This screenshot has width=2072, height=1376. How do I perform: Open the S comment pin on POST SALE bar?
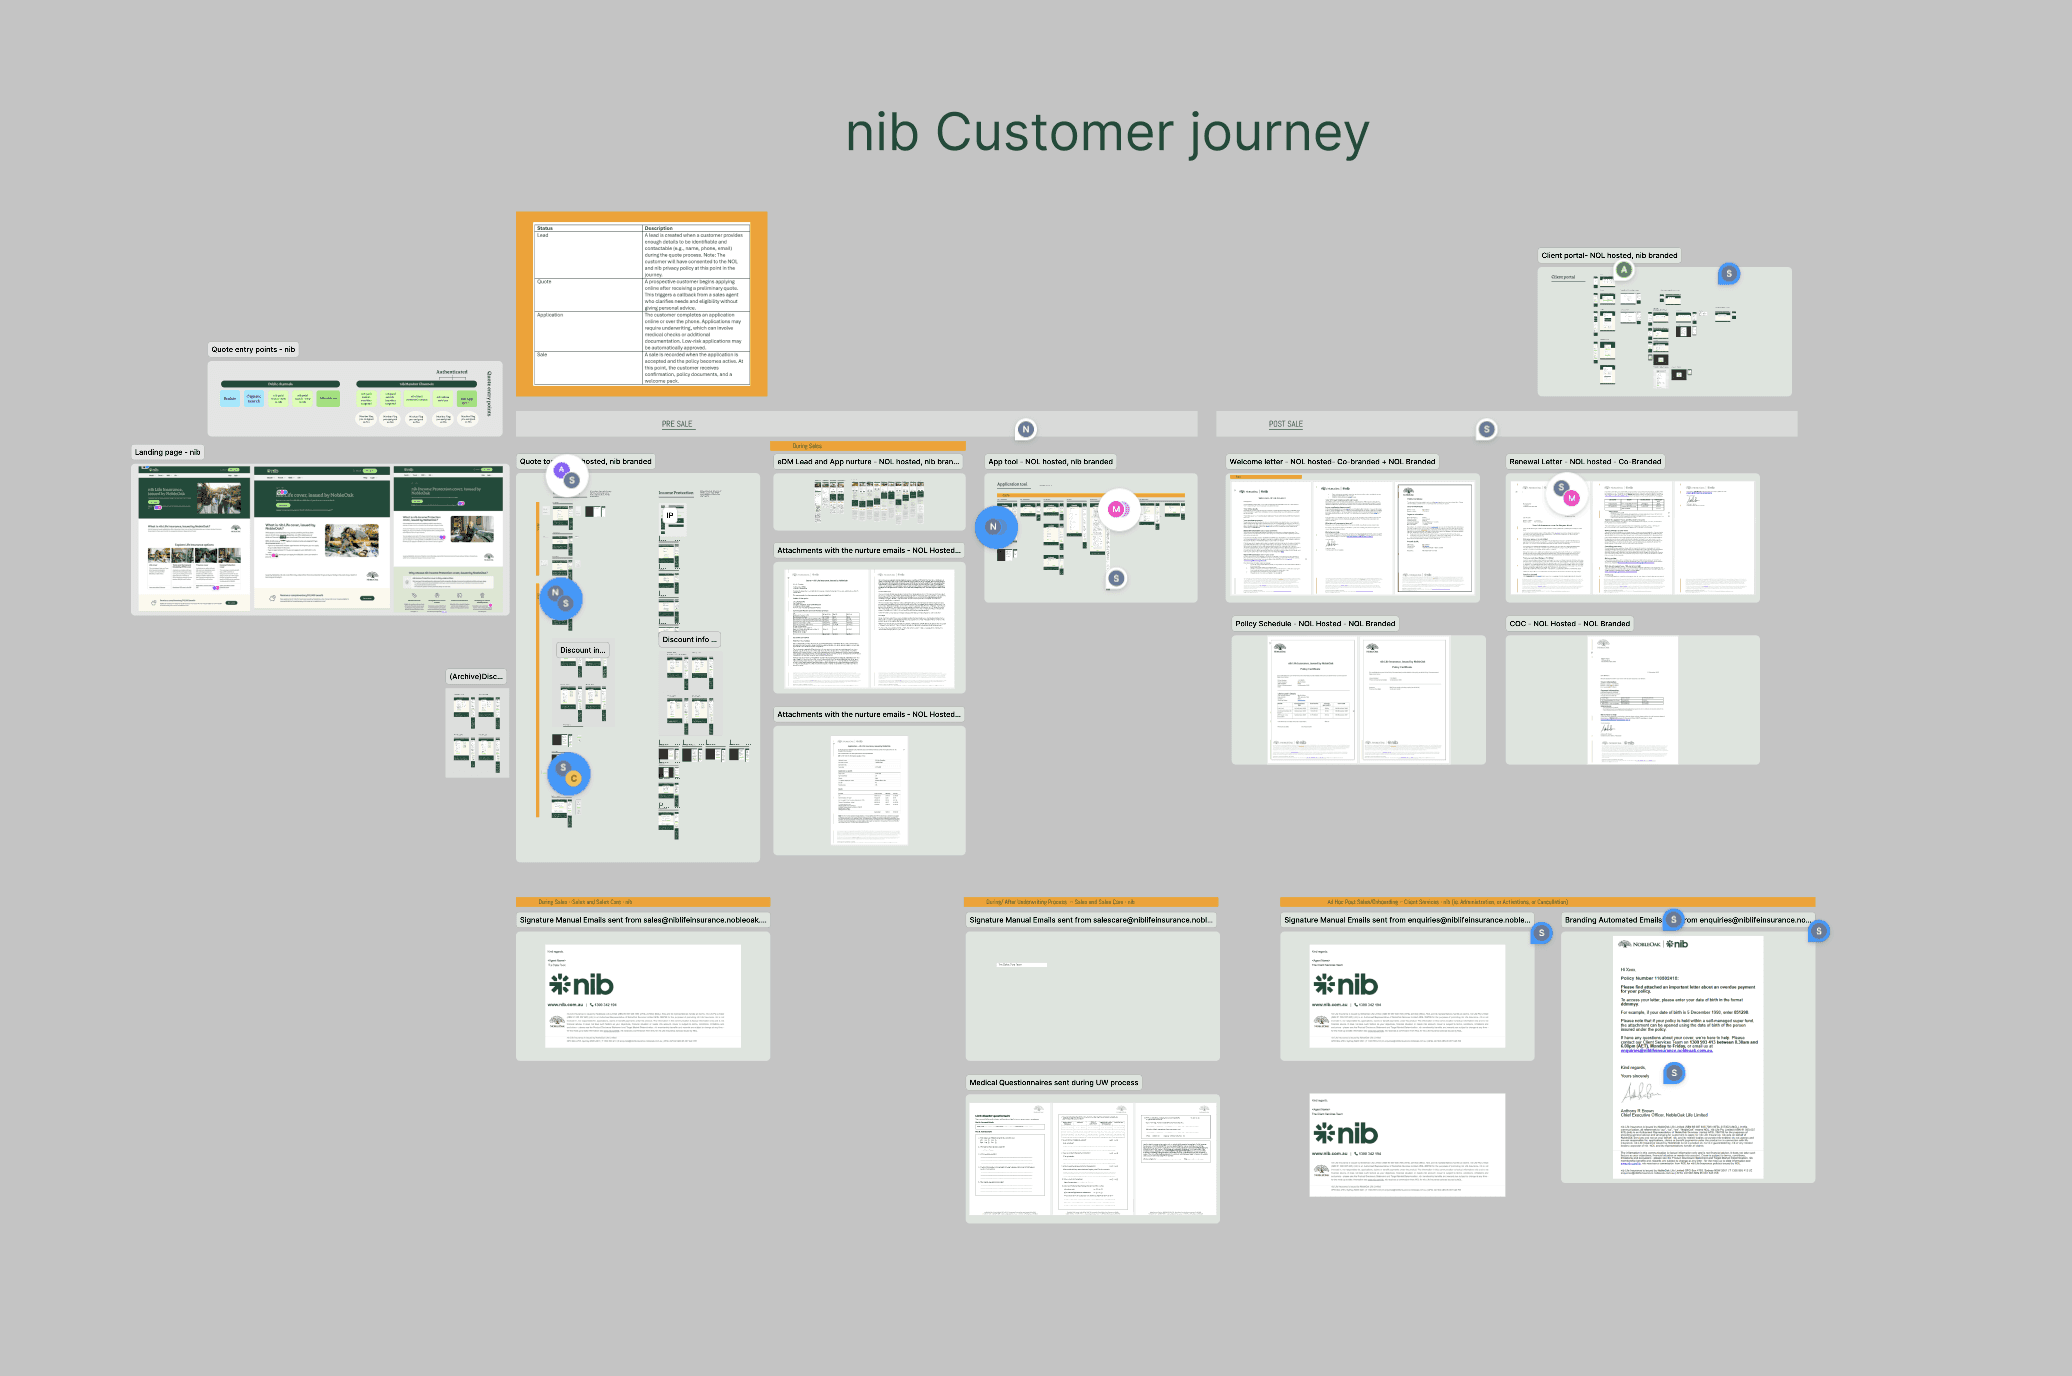tap(1487, 429)
